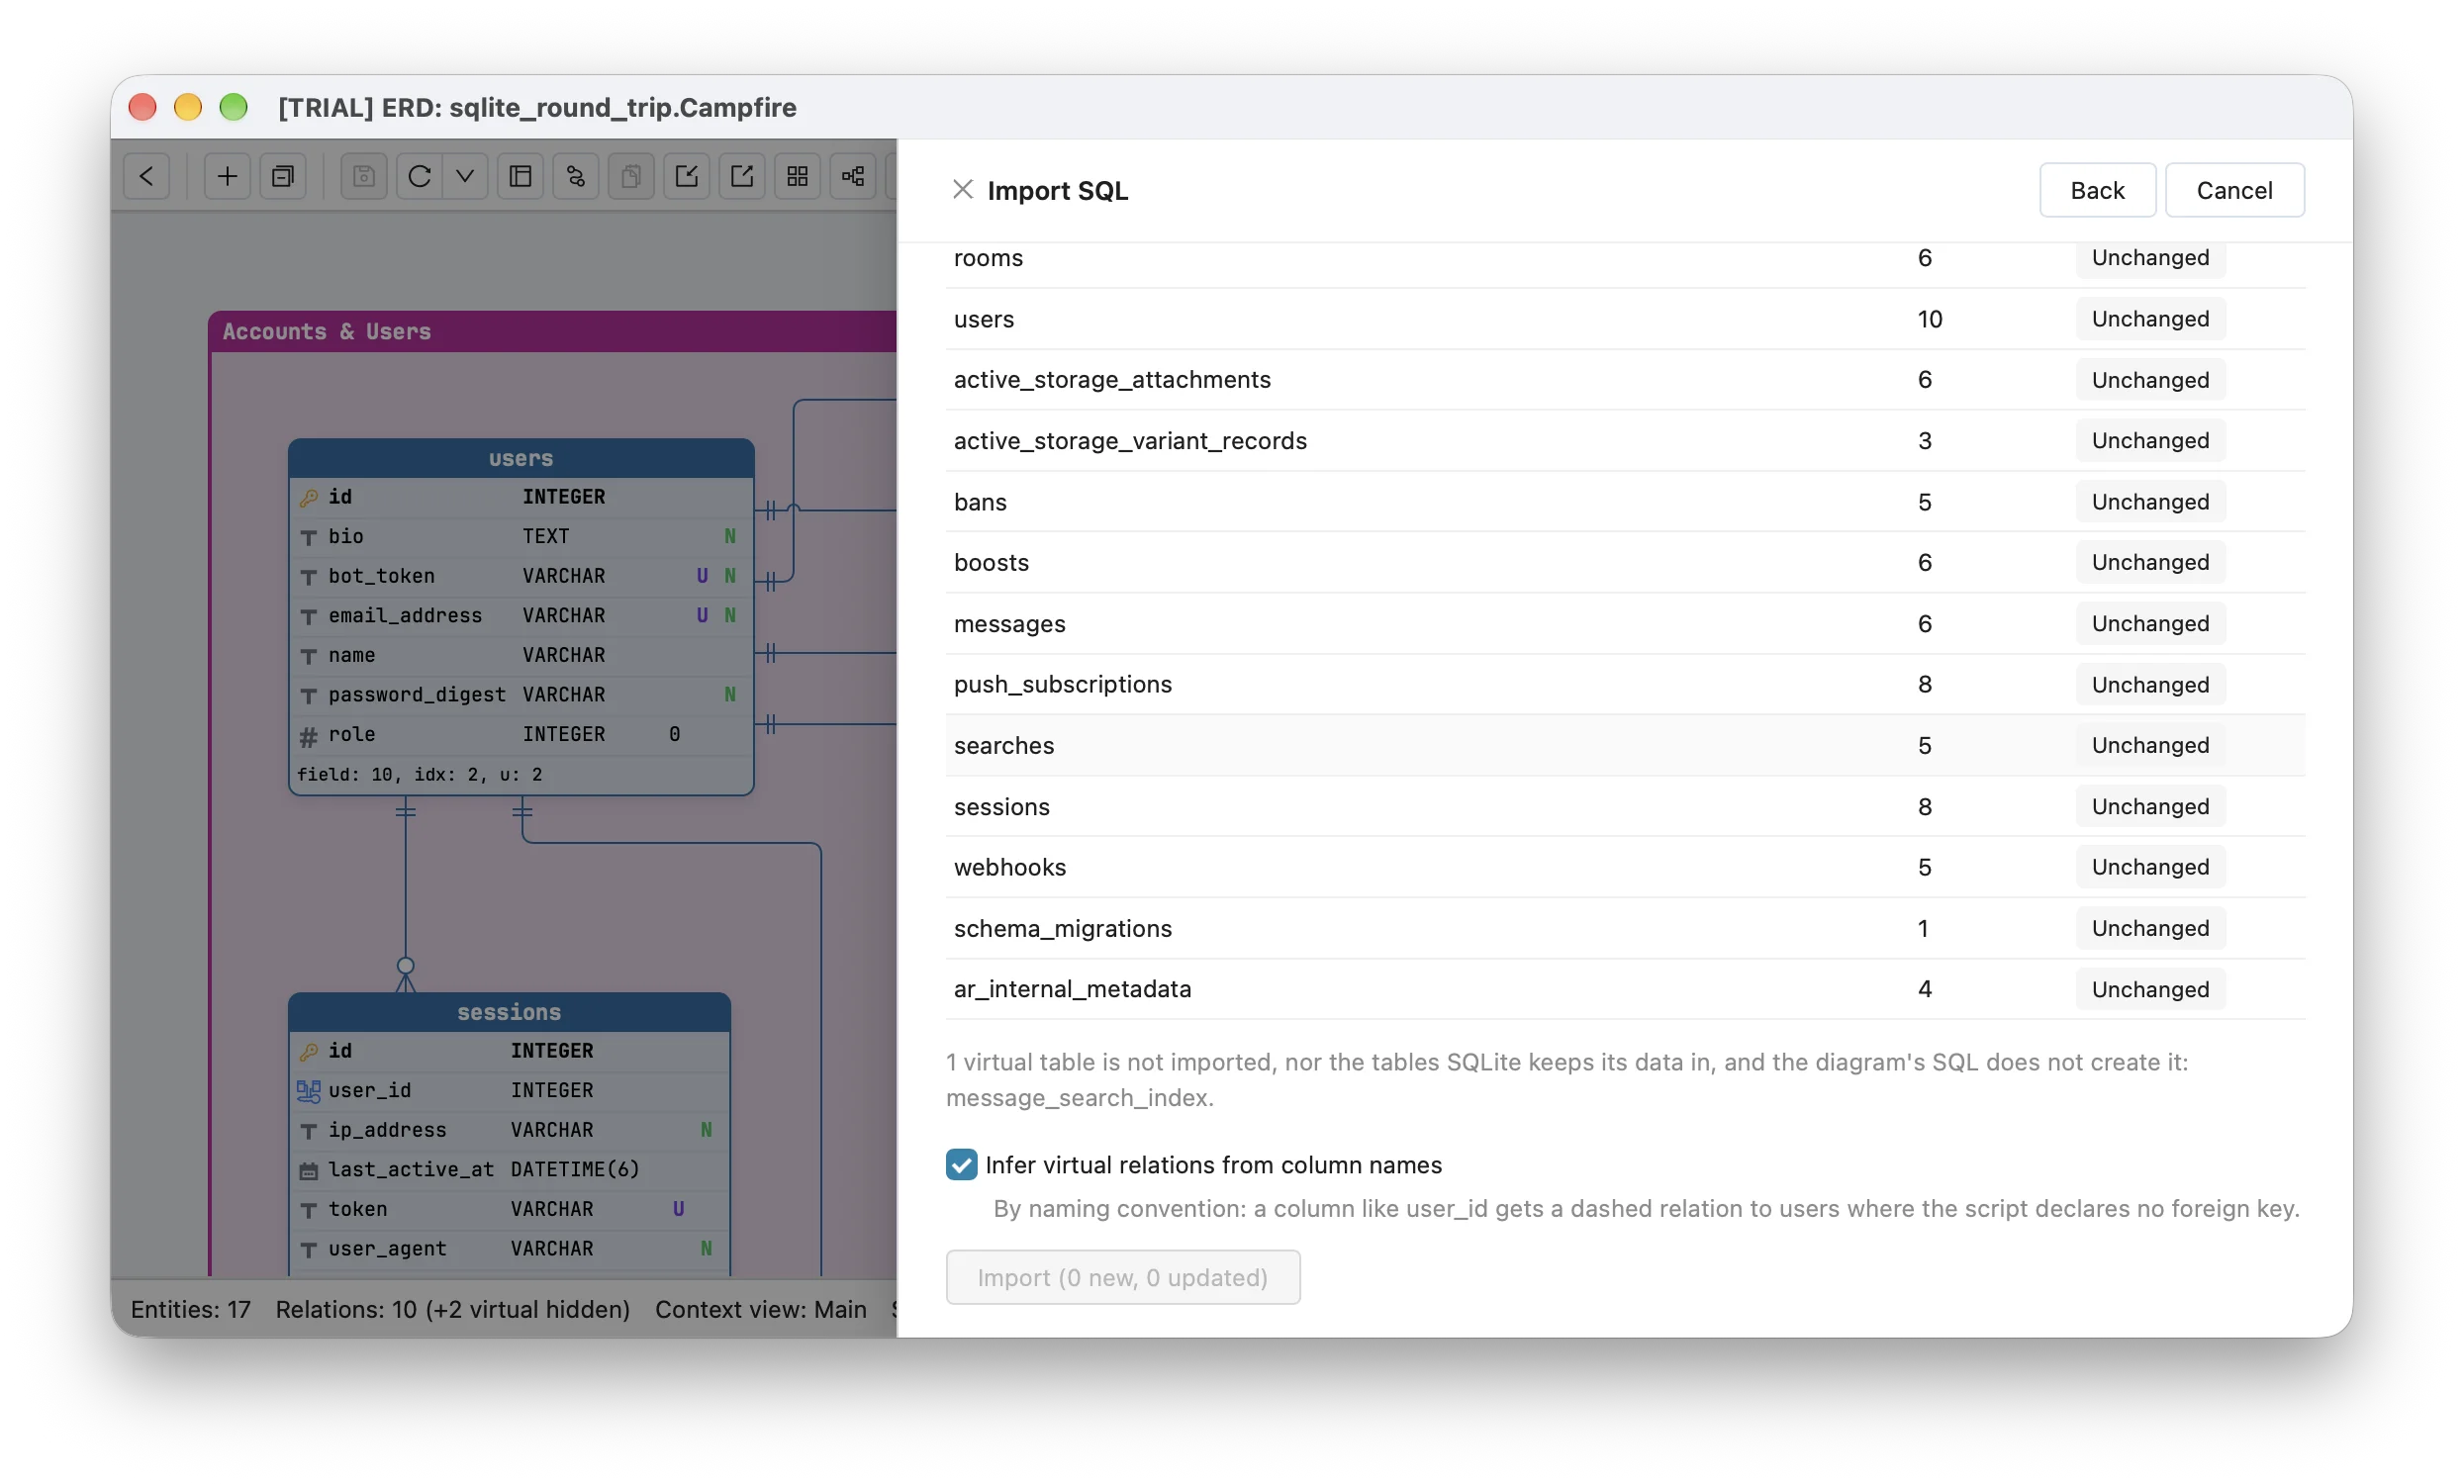Select the 'active_storage_attachments' row
The width and height of the screenshot is (2464, 1484).
coord(1625,380)
